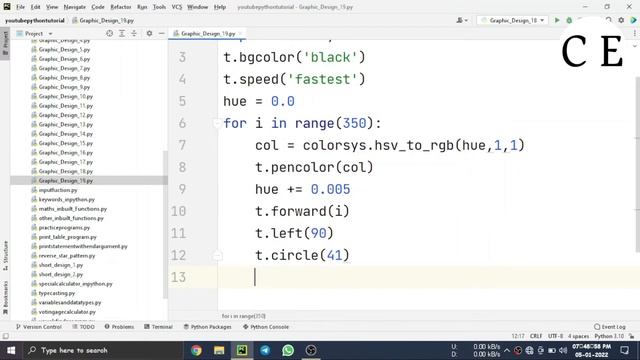Open IDE settings gear in top toolbar
This screenshot has width=640, height=360.
click(621, 20)
